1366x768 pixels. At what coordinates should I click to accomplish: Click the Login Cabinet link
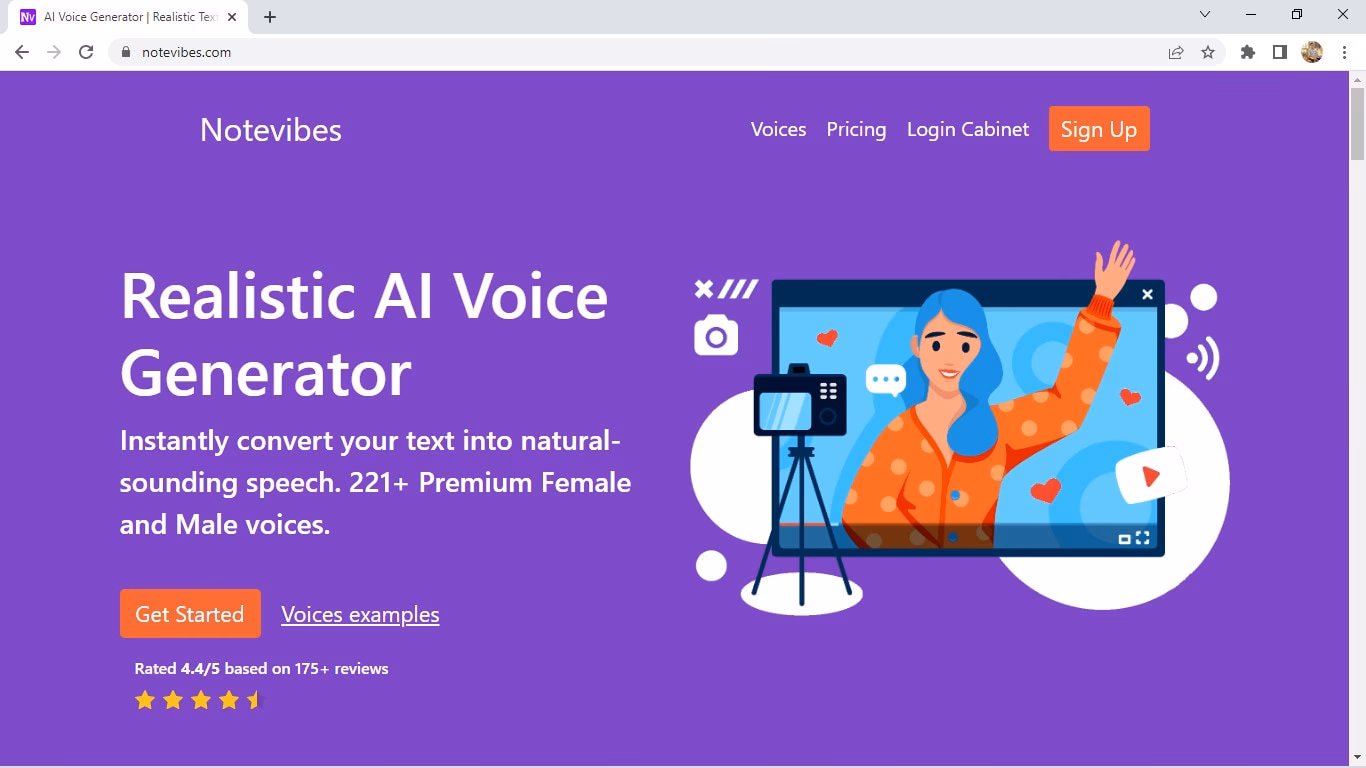[x=967, y=129]
